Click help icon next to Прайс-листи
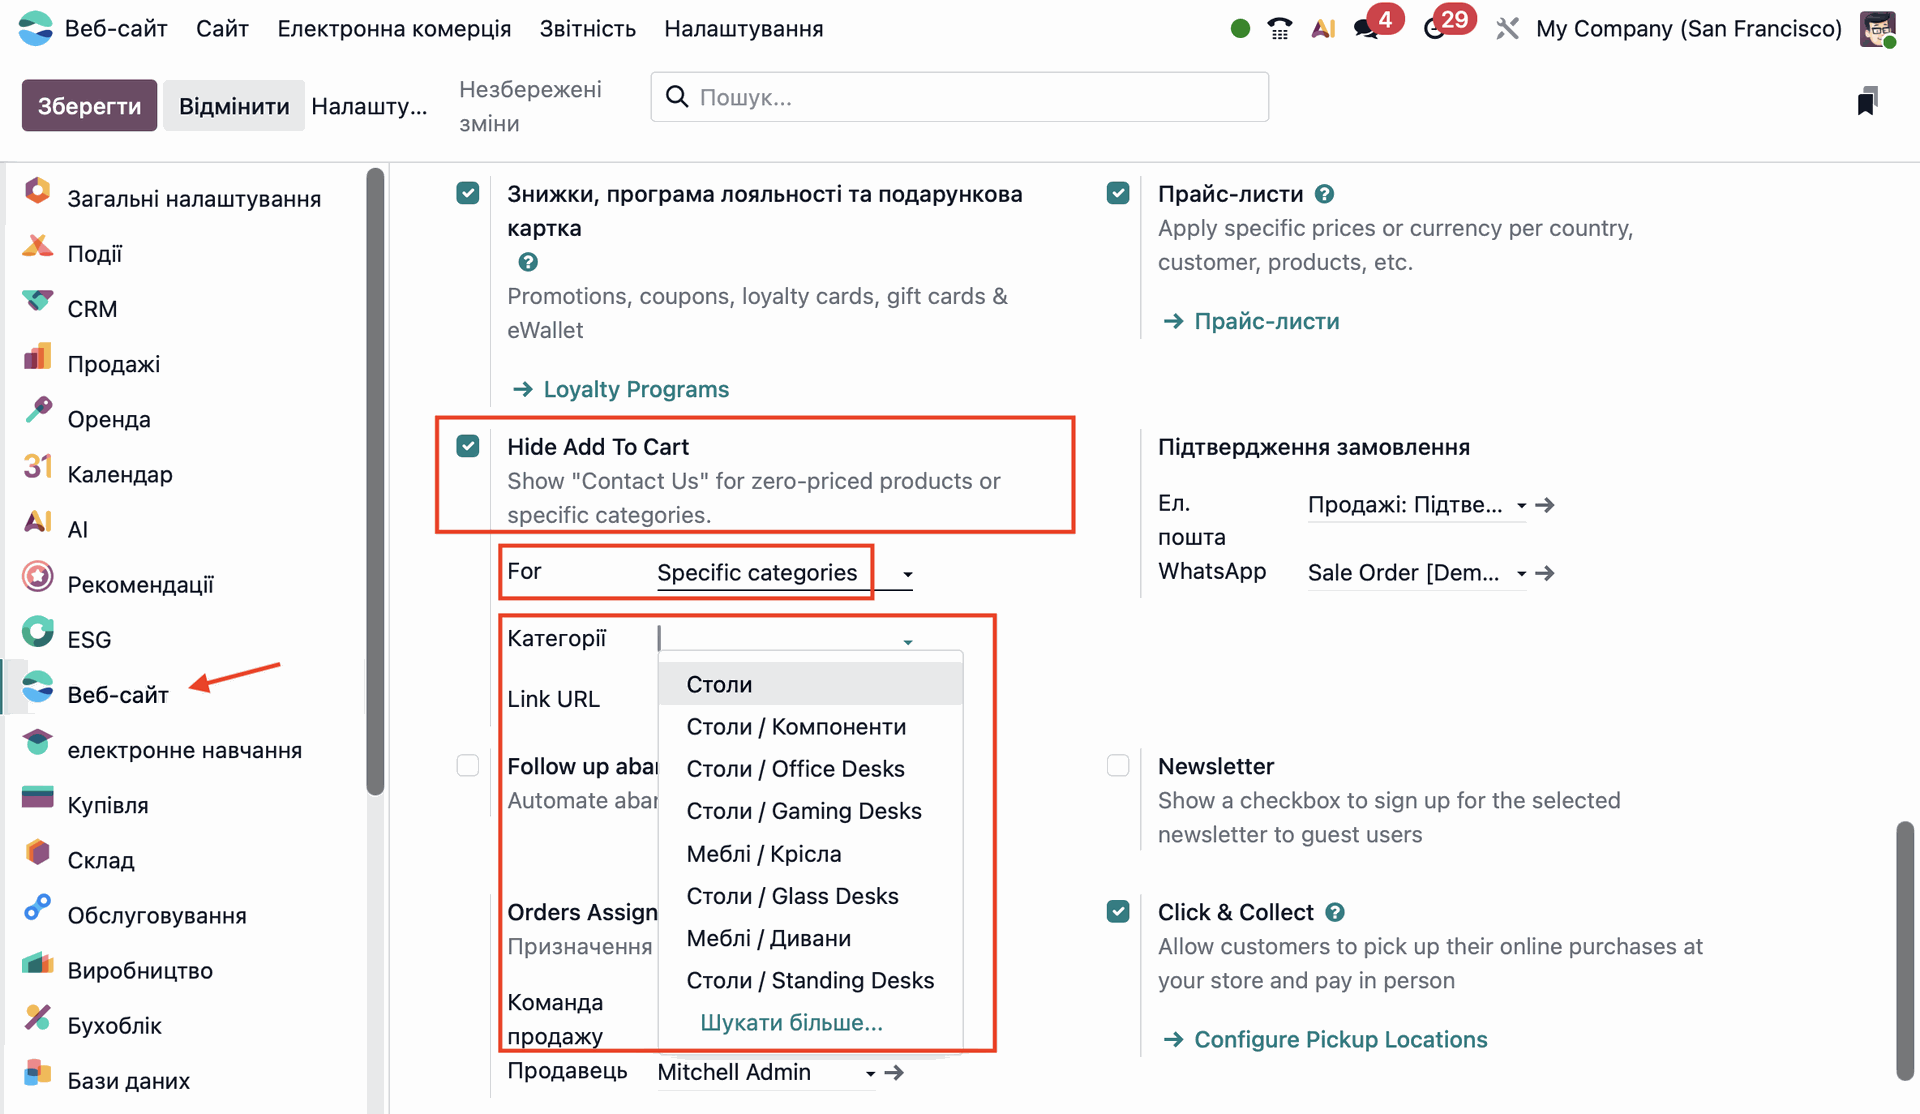1920x1114 pixels. click(1324, 194)
